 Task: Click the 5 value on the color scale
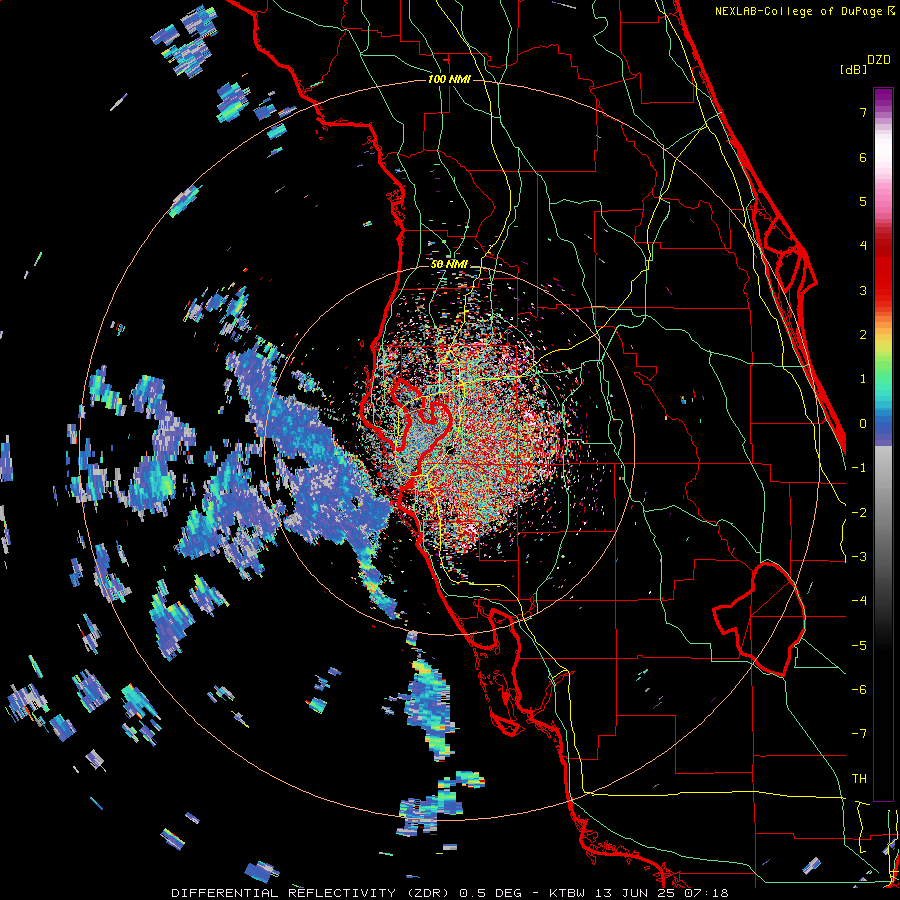[x=863, y=201]
